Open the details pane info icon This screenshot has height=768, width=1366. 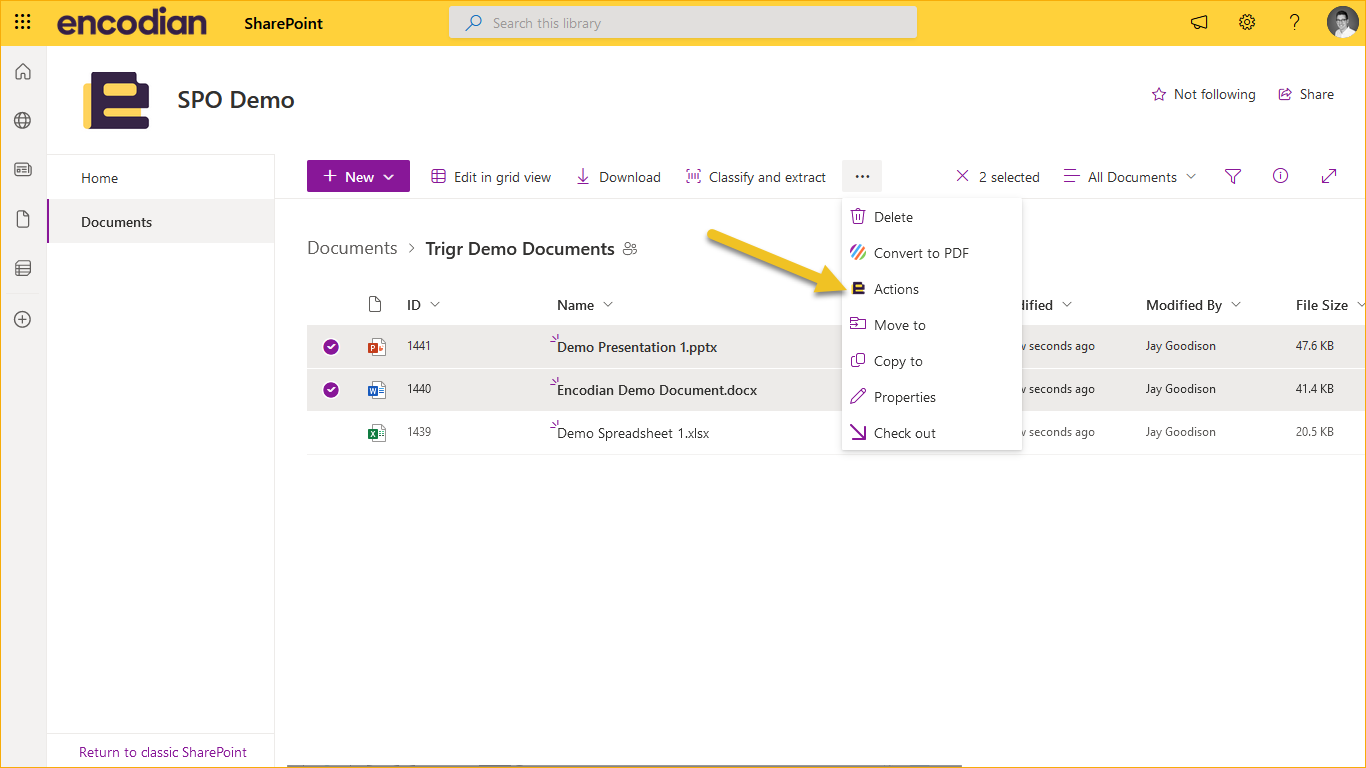click(x=1280, y=176)
